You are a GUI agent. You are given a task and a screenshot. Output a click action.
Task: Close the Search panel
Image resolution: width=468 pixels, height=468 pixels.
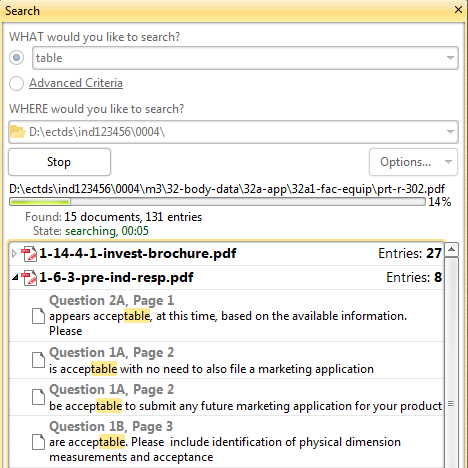(x=458, y=10)
